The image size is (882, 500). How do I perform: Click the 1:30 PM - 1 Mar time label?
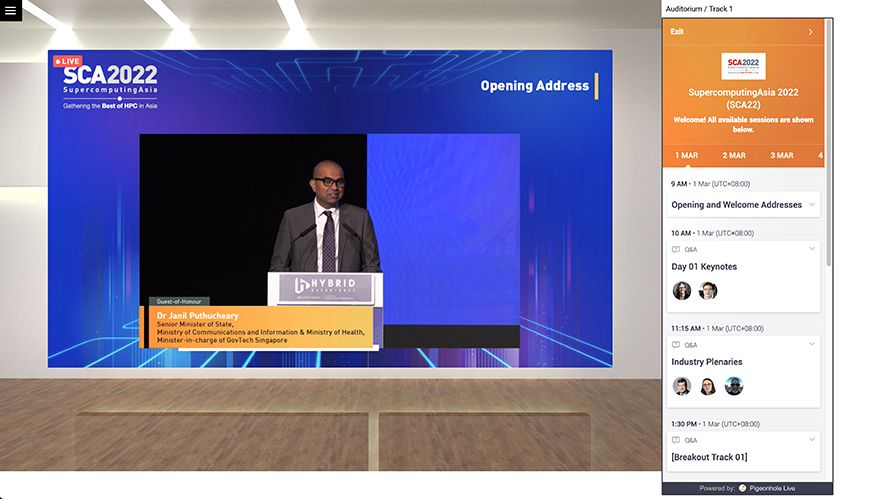[x=715, y=424]
